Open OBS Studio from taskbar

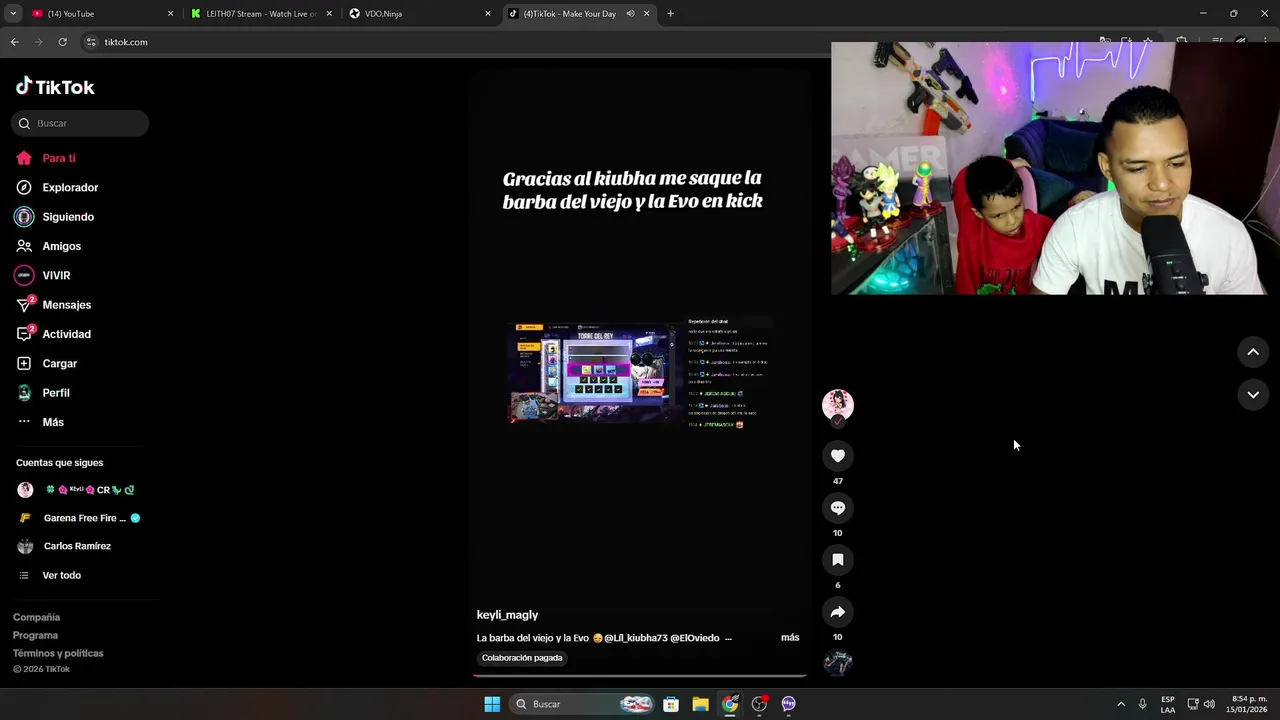[759, 704]
